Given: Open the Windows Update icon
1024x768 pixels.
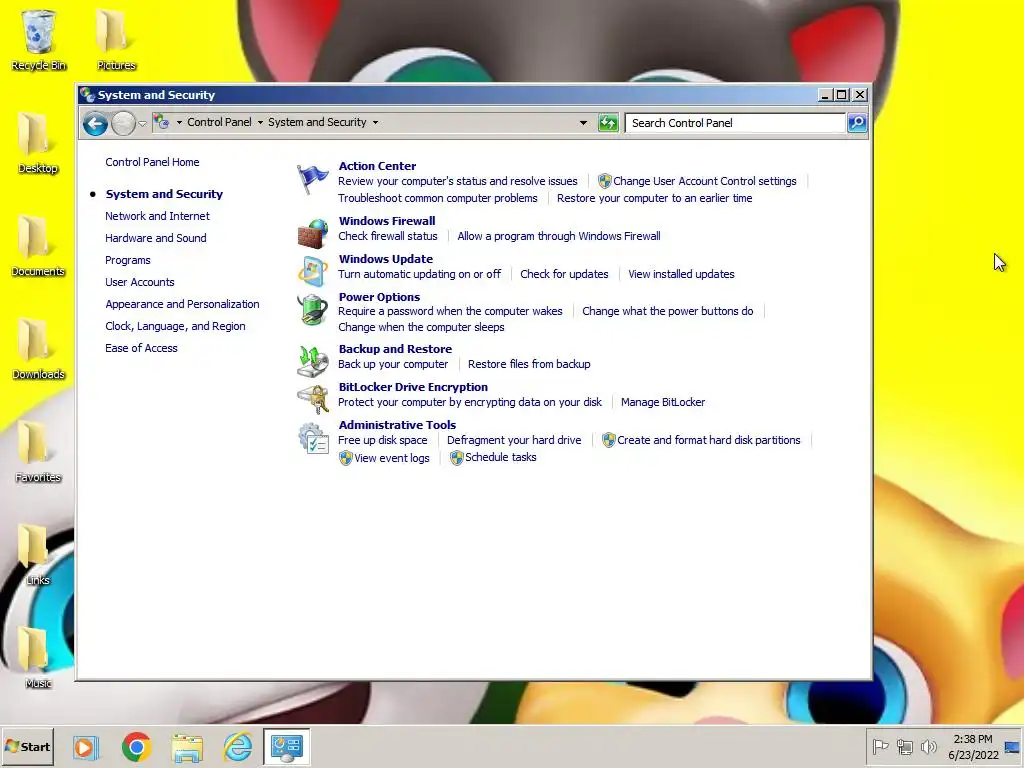Looking at the screenshot, I should (x=313, y=271).
